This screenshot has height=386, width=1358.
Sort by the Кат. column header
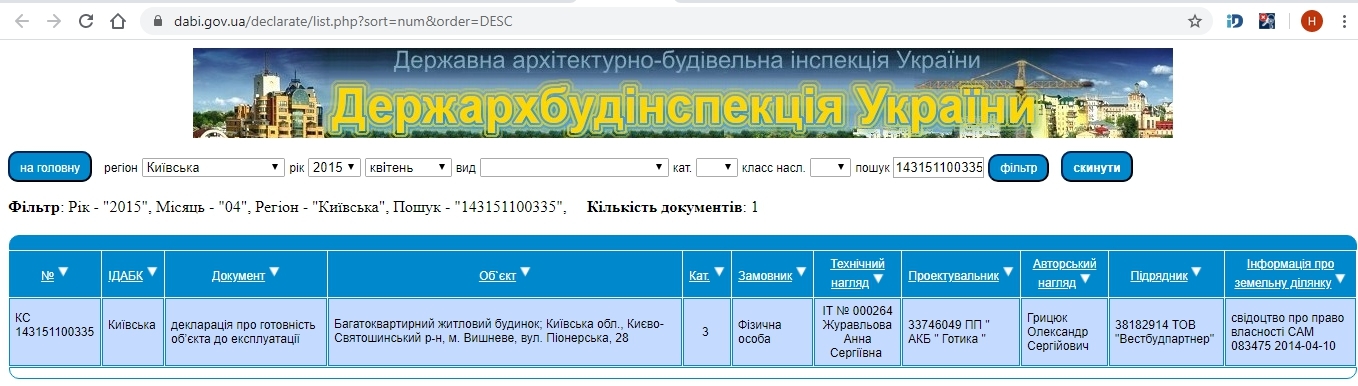[x=700, y=275]
